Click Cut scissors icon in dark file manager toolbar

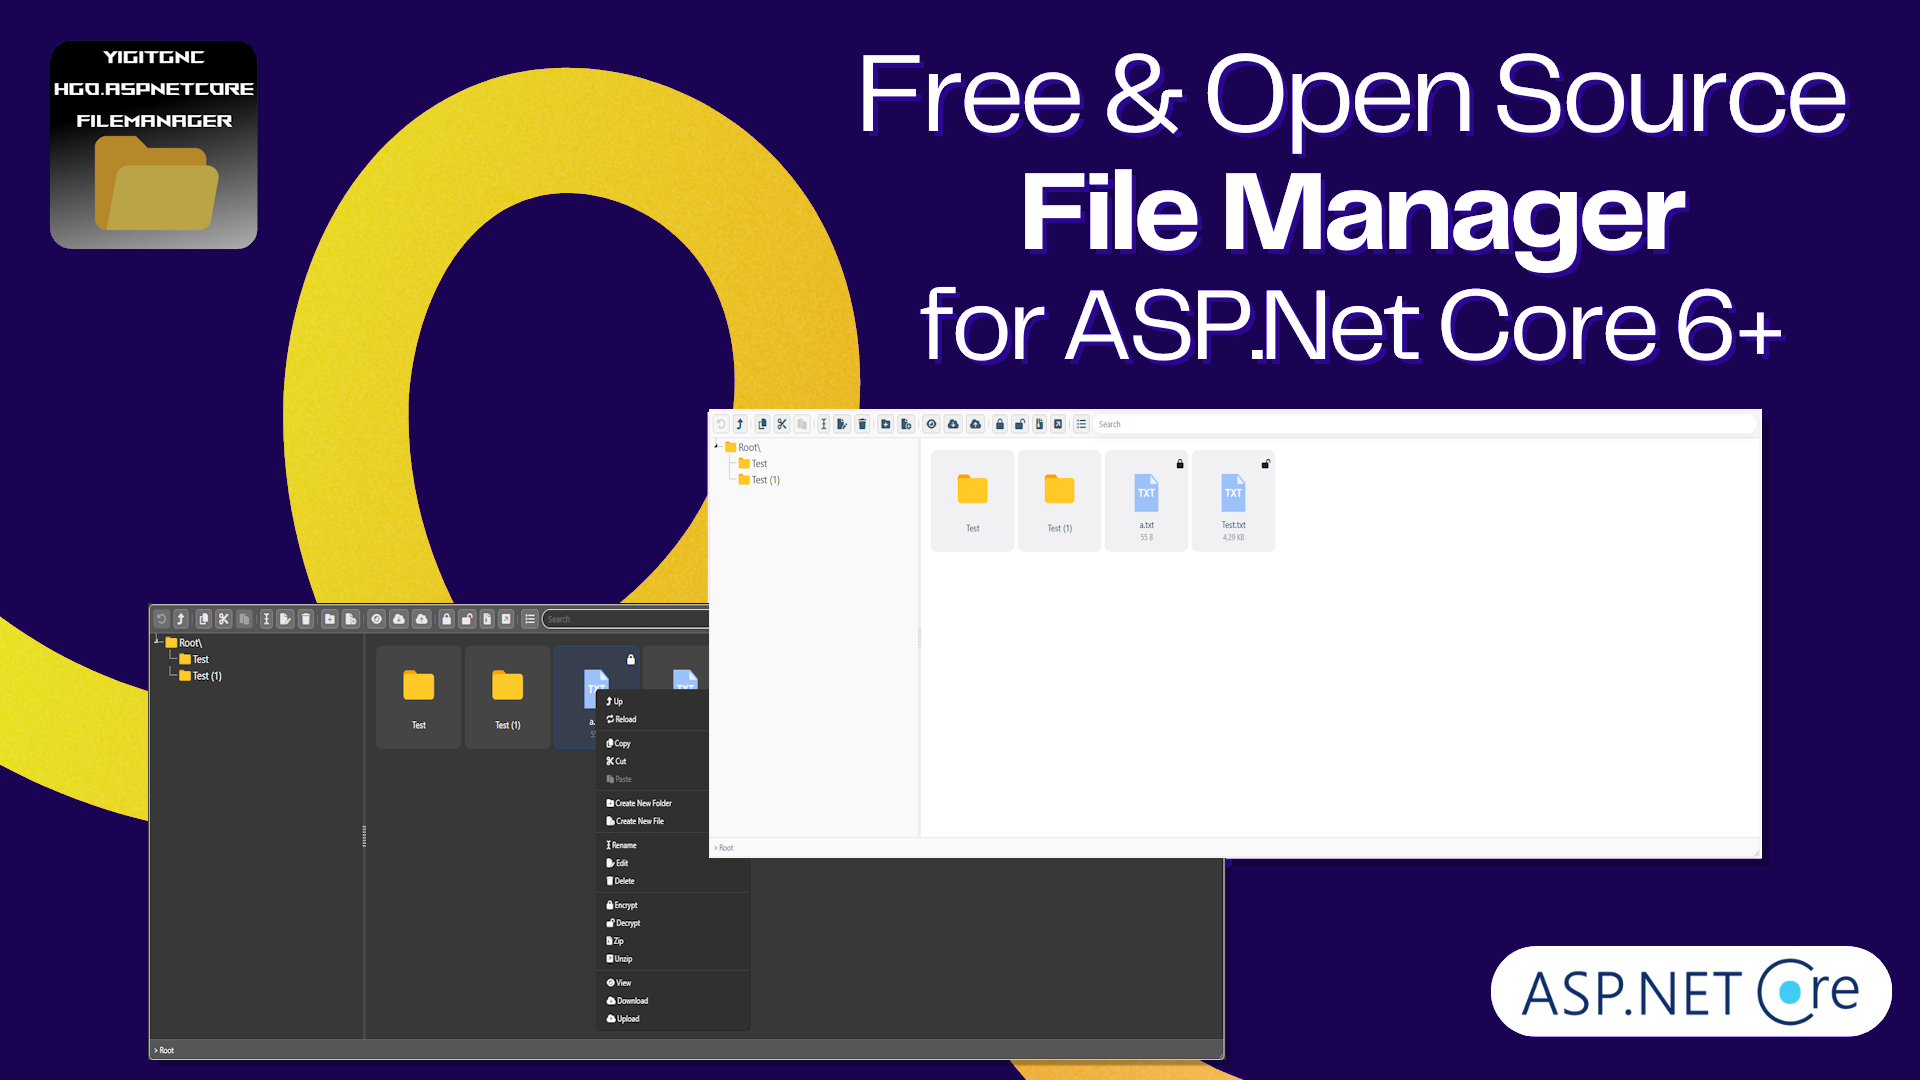click(224, 619)
